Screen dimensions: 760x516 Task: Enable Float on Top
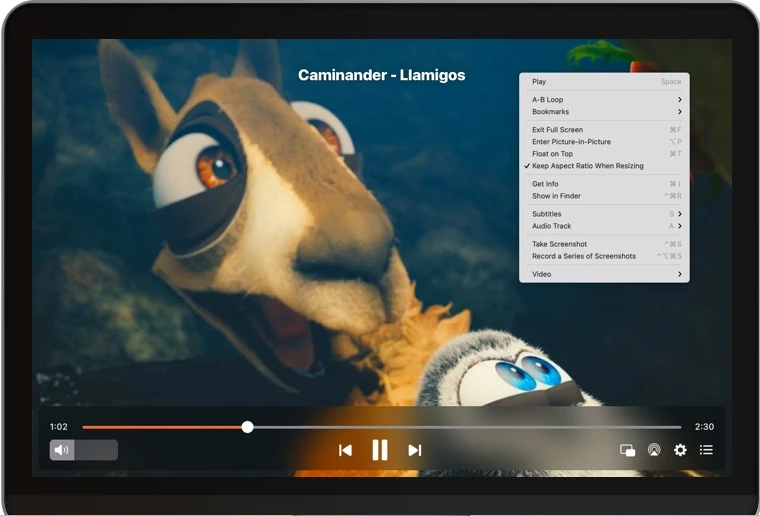coord(604,154)
